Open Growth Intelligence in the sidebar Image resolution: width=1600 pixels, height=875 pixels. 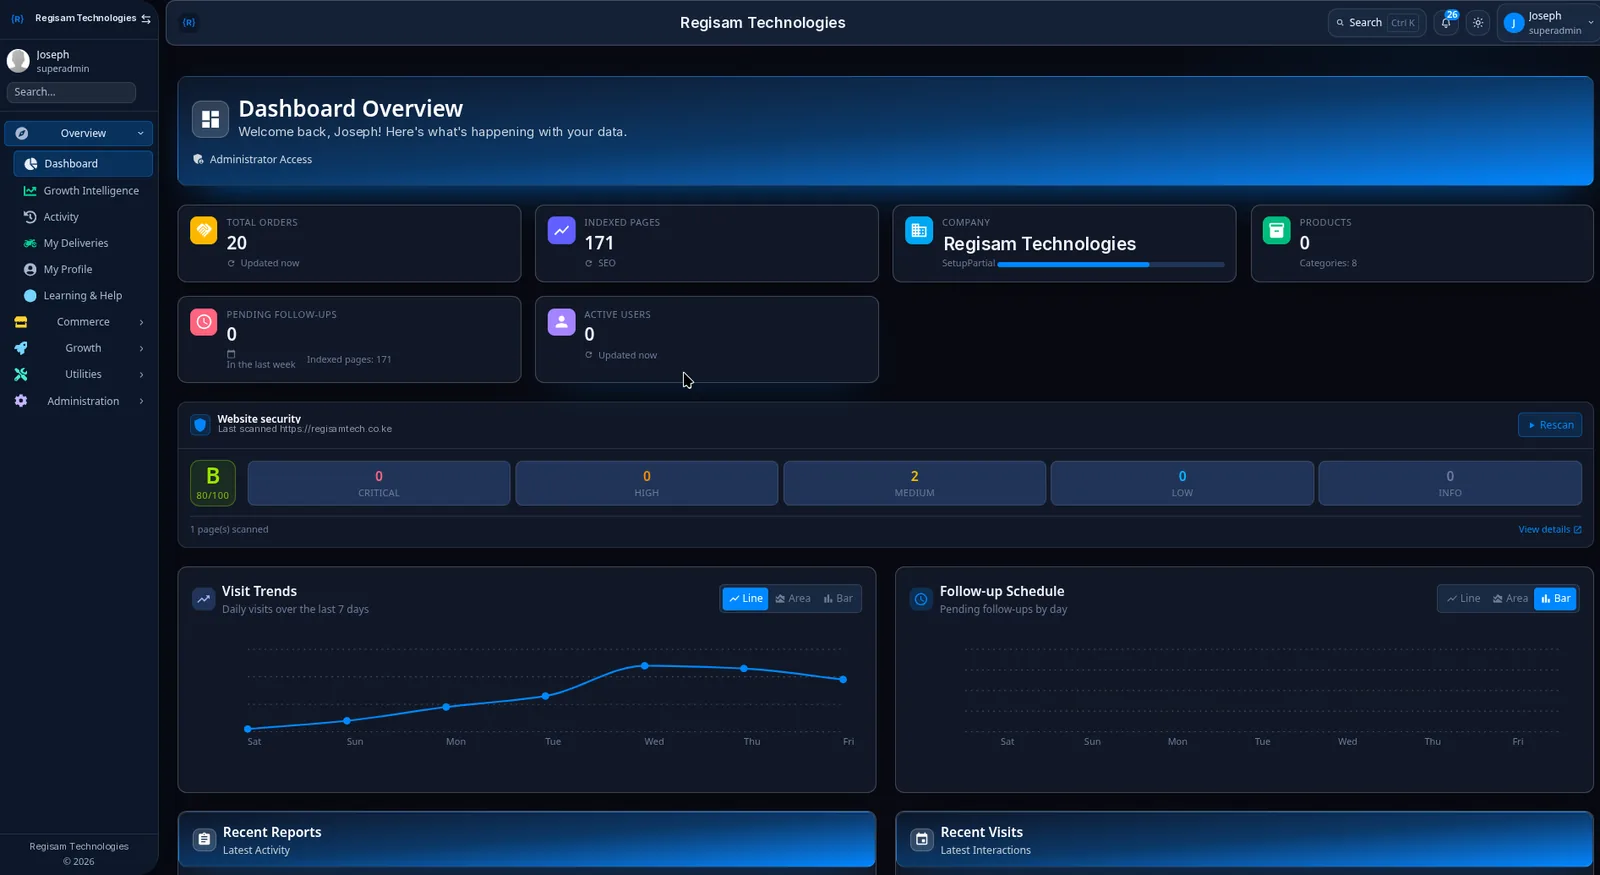(x=83, y=191)
